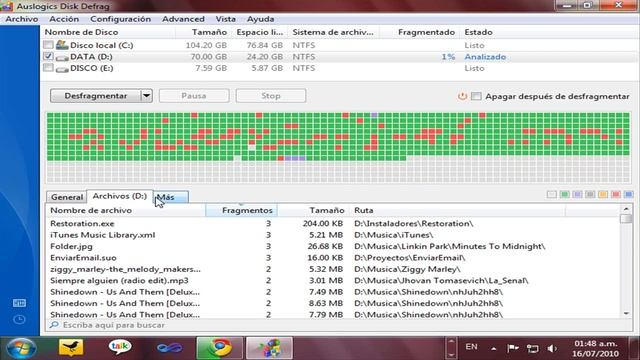
Task: Click the Escriba aquí para buscar field
Action: 339,325
